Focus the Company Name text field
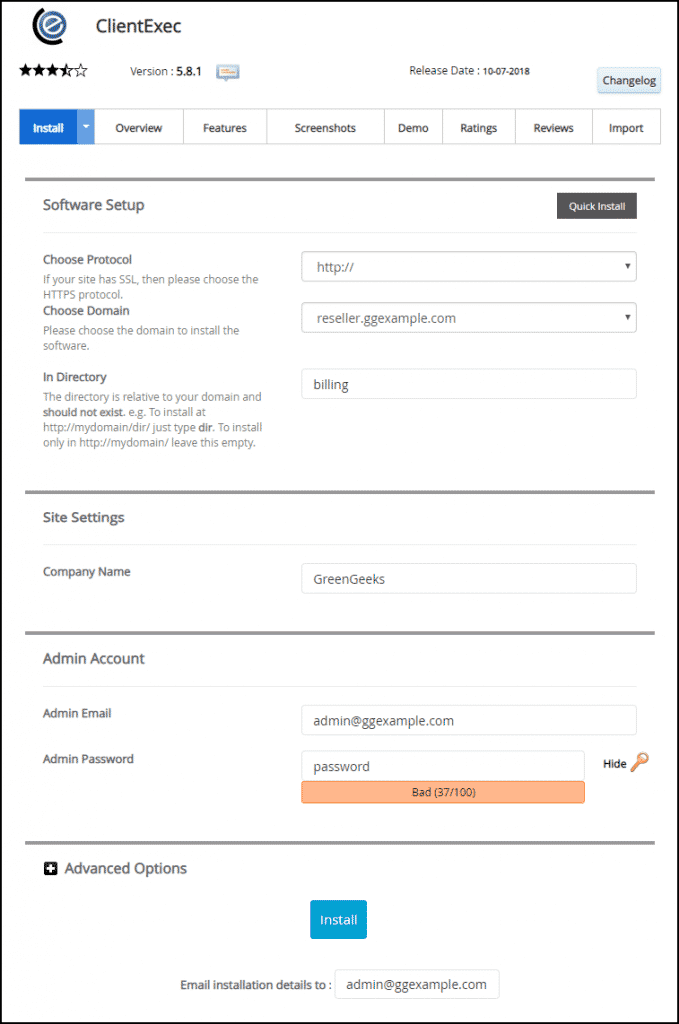Screen dimensions: 679x1024 [468, 578]
